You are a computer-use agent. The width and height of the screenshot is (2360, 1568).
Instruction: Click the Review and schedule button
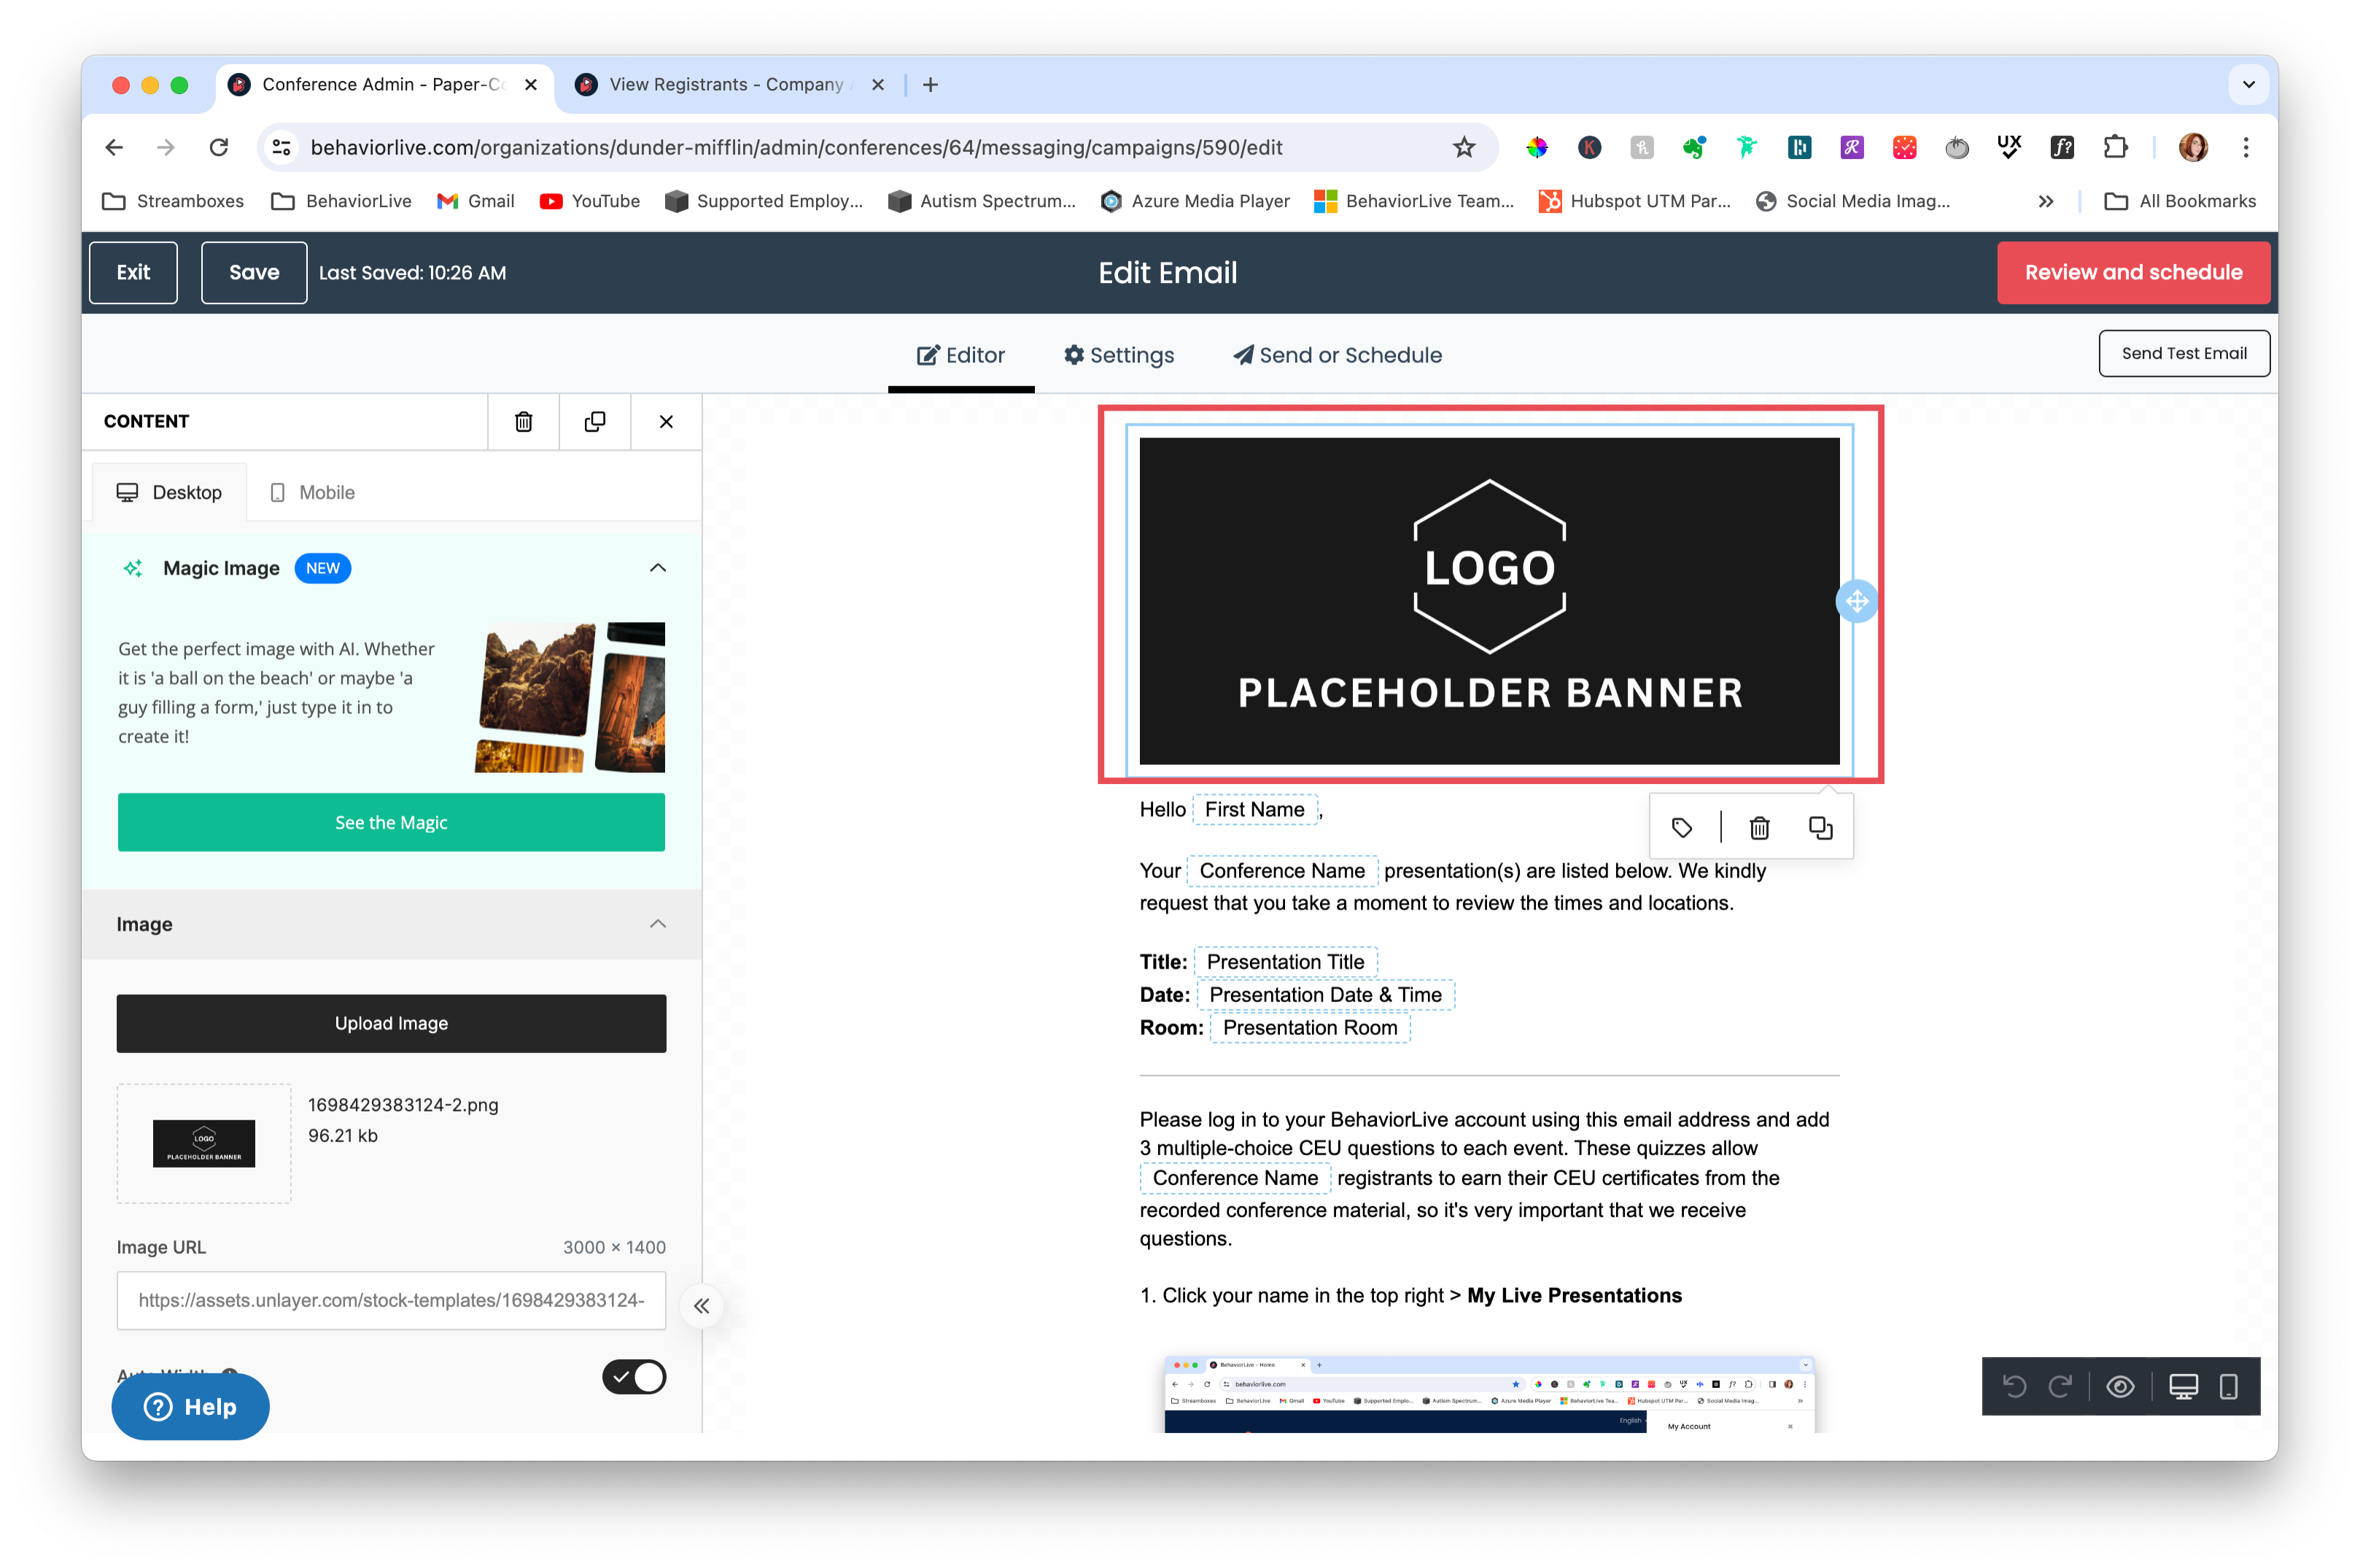[2133, 272]
